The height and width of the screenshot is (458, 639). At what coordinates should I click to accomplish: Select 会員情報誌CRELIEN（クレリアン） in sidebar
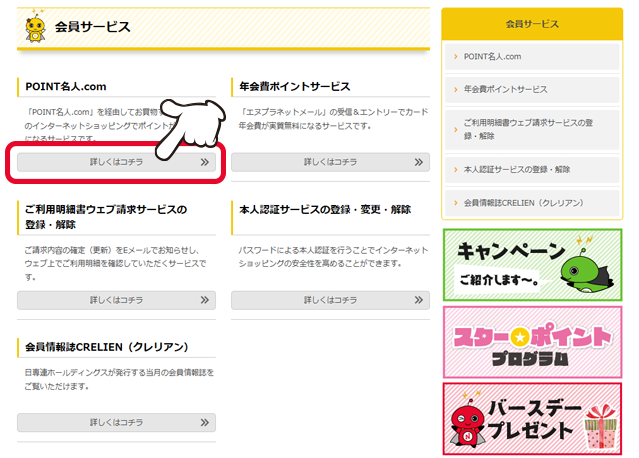pos(532,203)
